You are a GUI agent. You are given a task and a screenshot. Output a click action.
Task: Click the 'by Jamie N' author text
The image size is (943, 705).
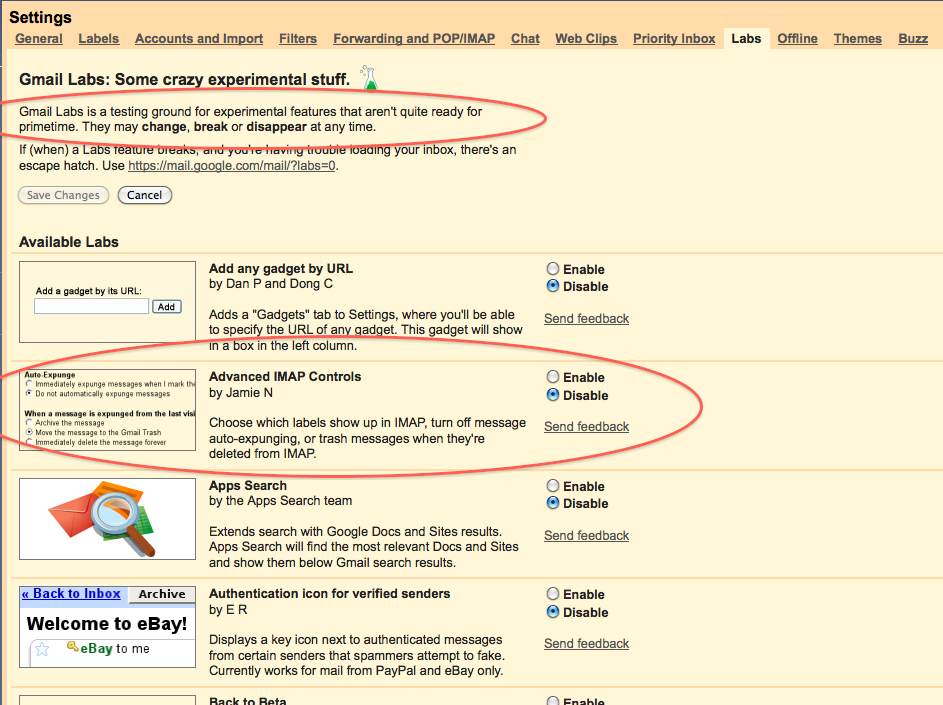241,393
